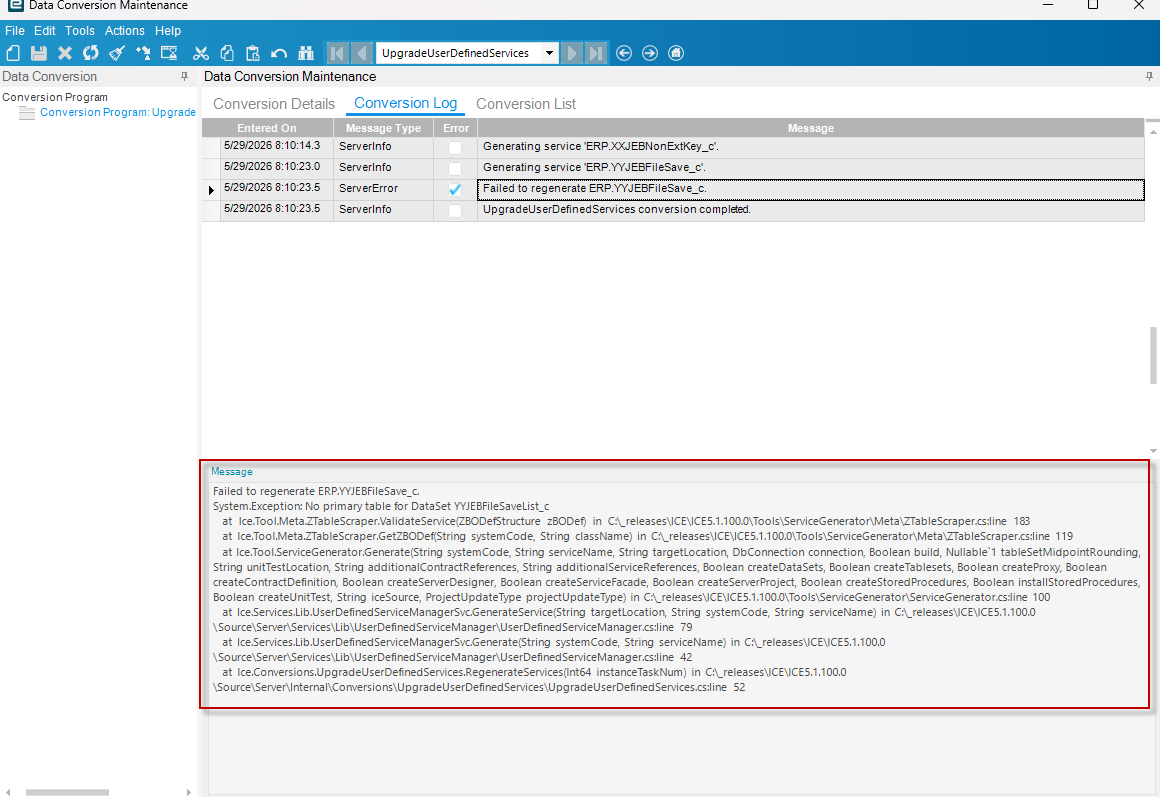This screenshot has width=1160, height=797.
Task: Click the Undo arrow icon
Action: point(279,53)
